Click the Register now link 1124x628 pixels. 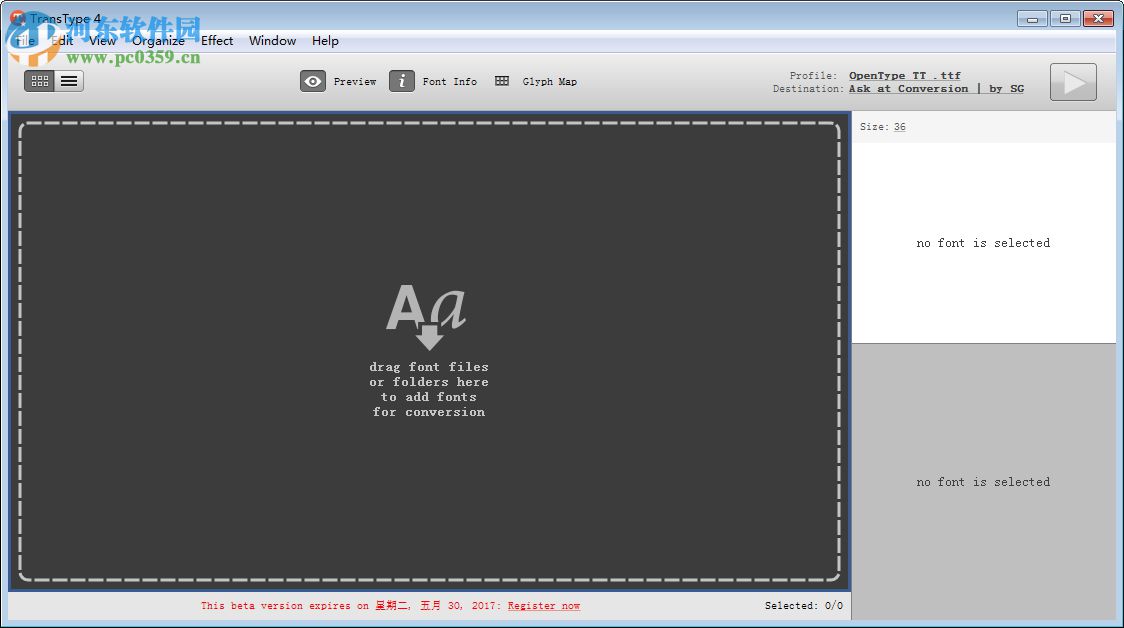tap(543, 605)
